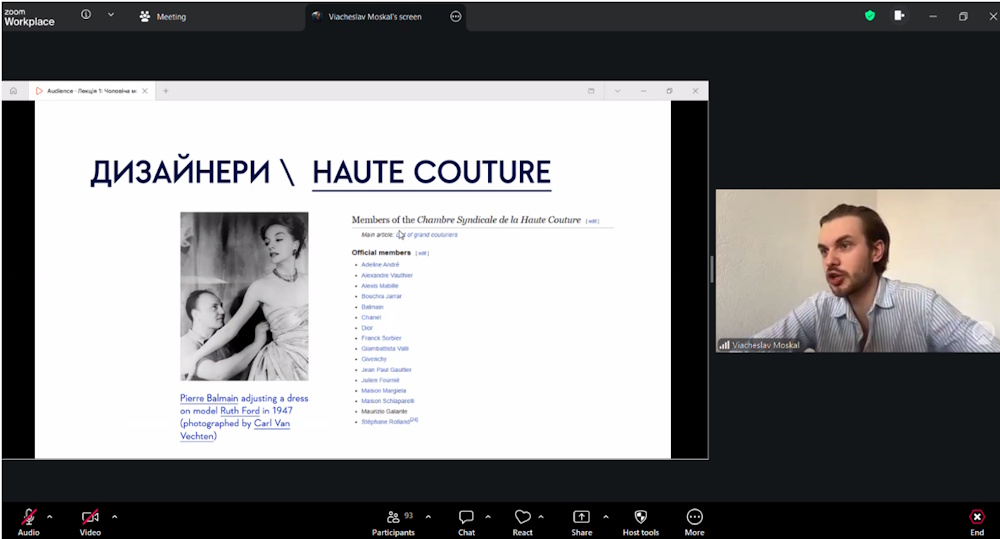
Task: Expand share options arrow next to Share
Action: tap(605, 517)
